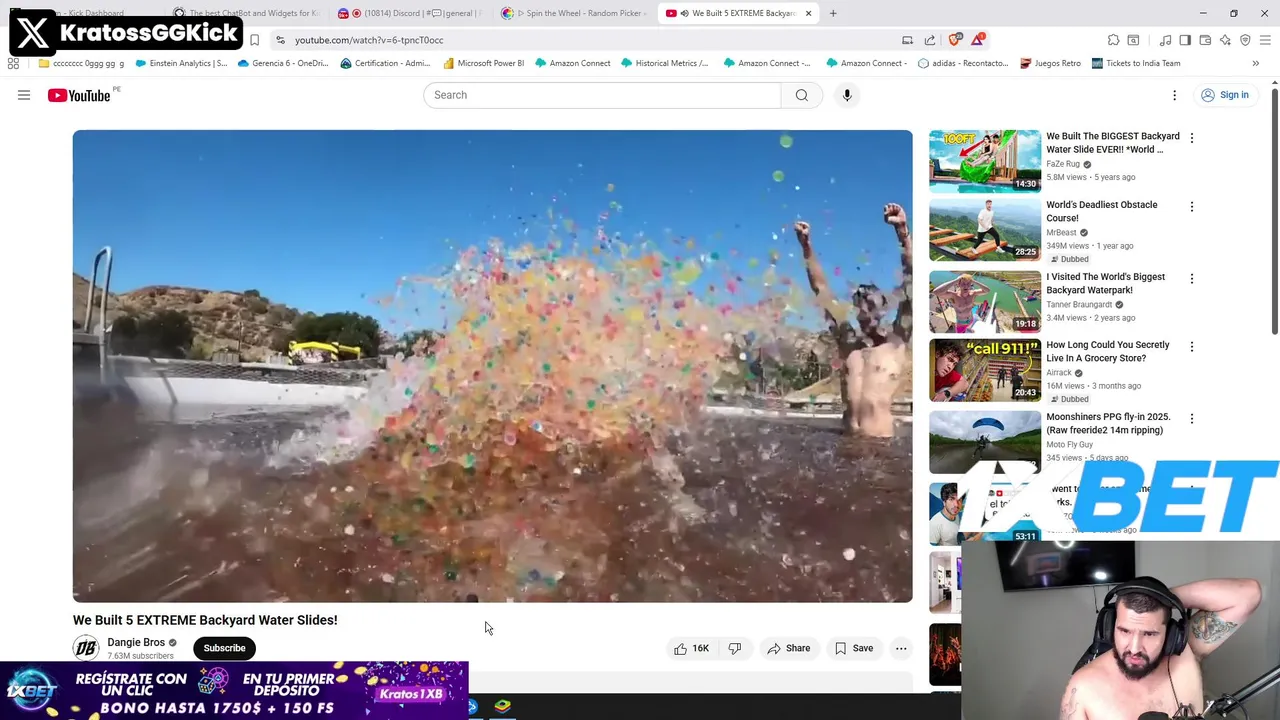Open options for Moonshiners PPG video
The height and width of the screenshot is (720, 1280).
pyautogui.click(x=1191, y=419)
